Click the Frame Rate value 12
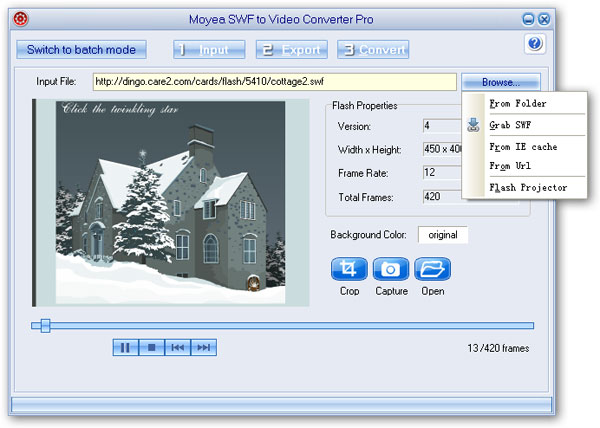 (442, 173)
